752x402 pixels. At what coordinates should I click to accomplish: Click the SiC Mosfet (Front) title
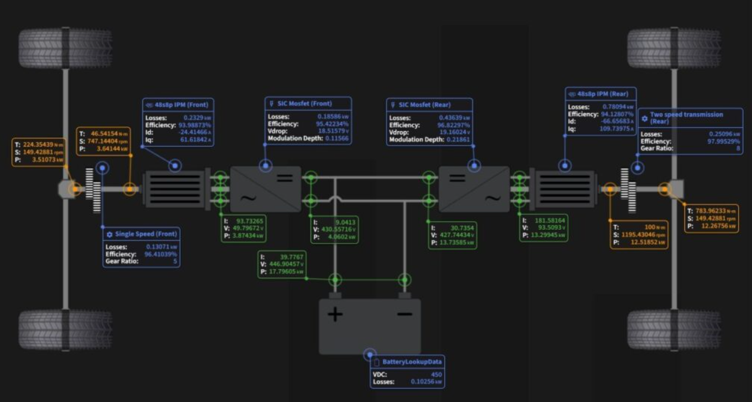click(x=305, y=104)
